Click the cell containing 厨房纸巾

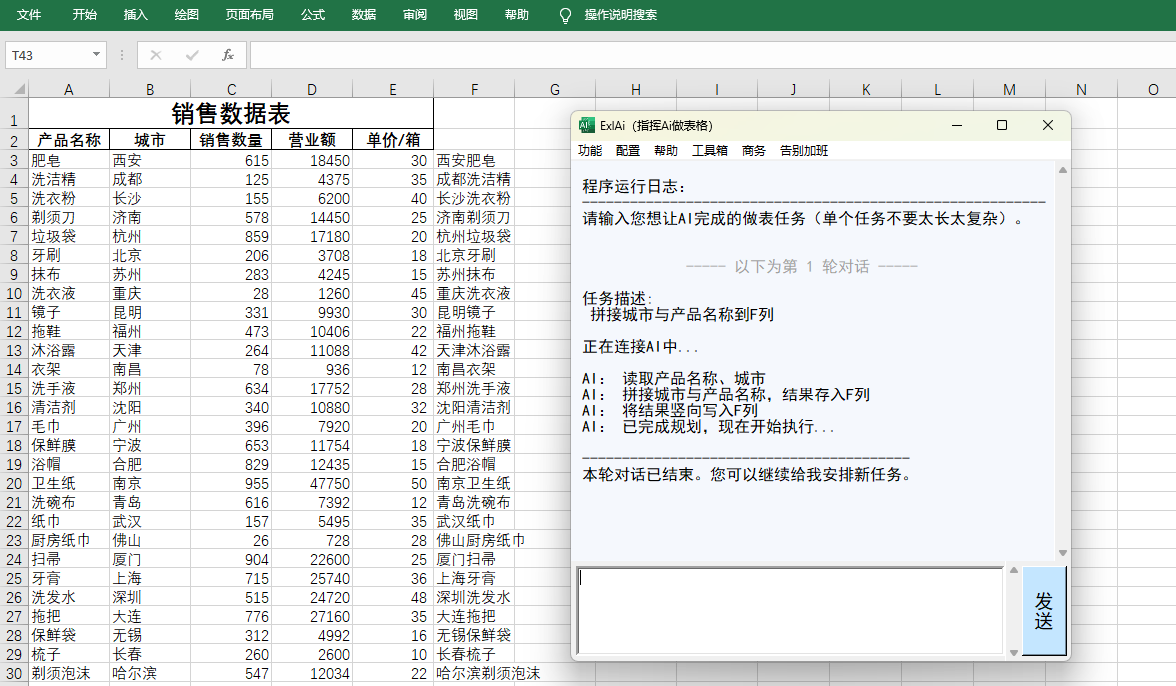coord(69,541)
